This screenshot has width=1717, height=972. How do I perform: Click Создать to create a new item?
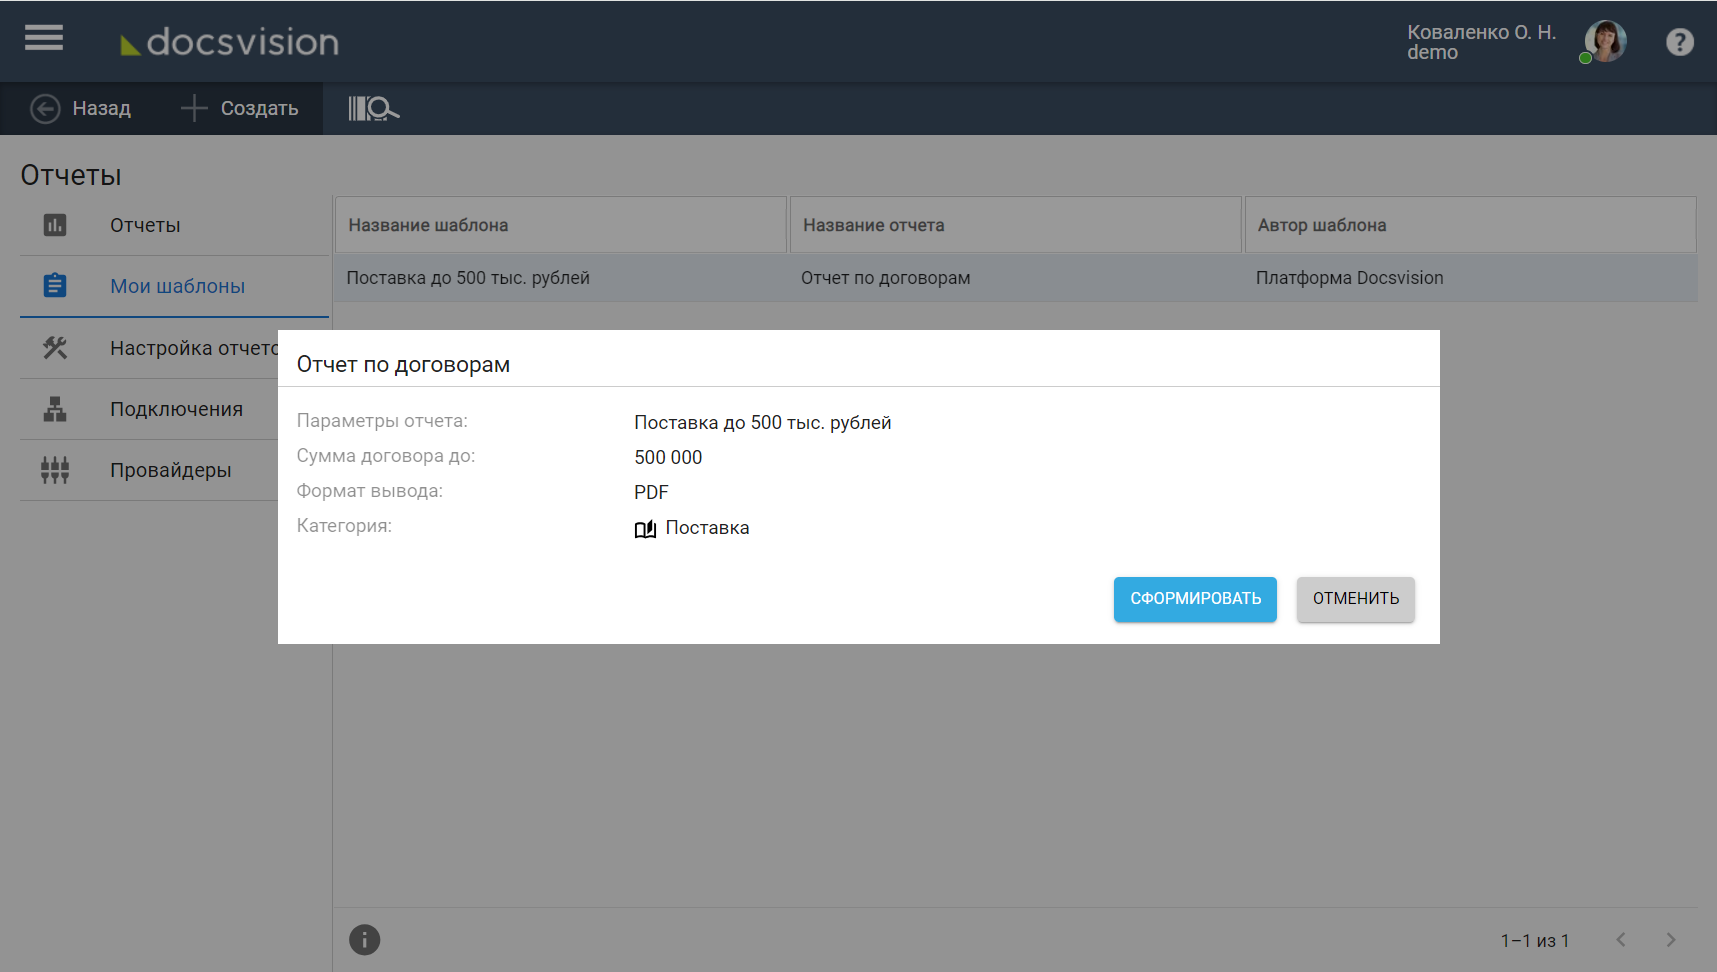click(x=240, y=108)
